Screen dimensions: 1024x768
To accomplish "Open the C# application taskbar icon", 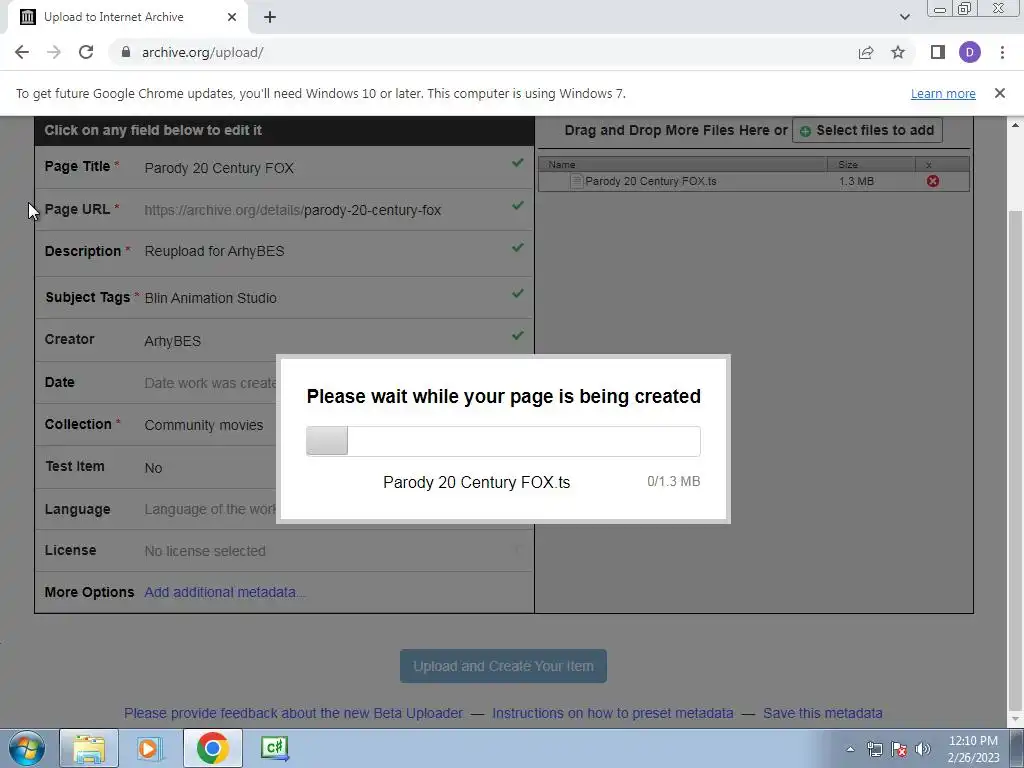I will (275, 748).
